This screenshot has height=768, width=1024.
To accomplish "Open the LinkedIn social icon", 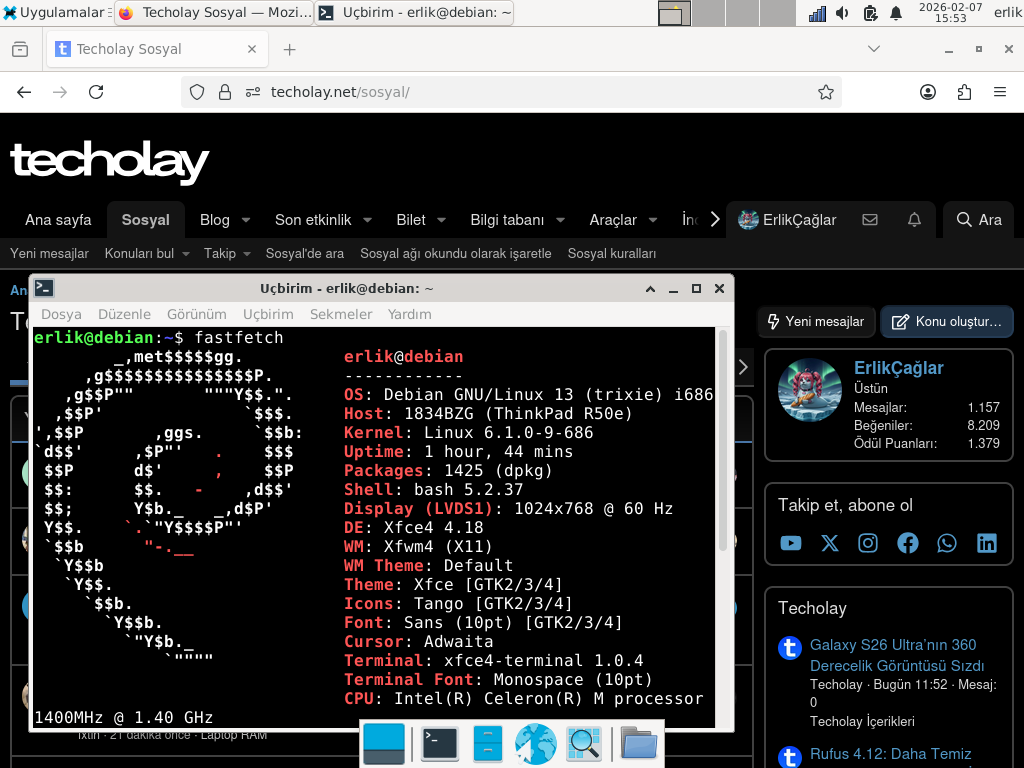I will click(x=986, y=543).
